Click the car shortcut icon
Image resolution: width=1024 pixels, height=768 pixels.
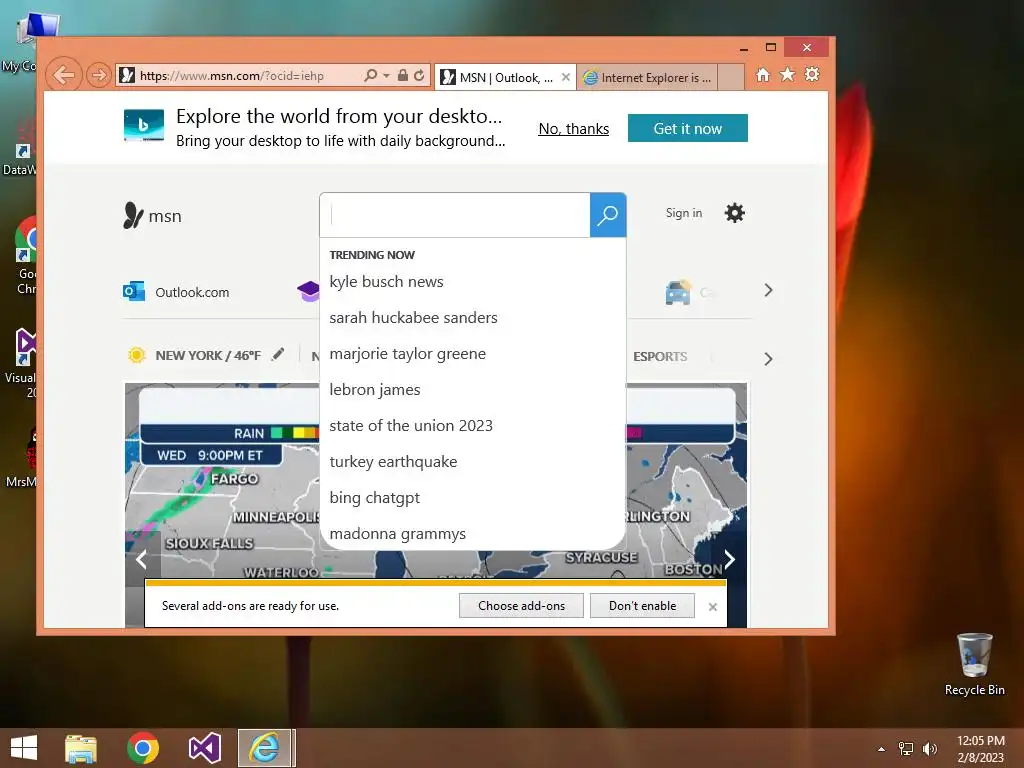[x=679, y=293]
